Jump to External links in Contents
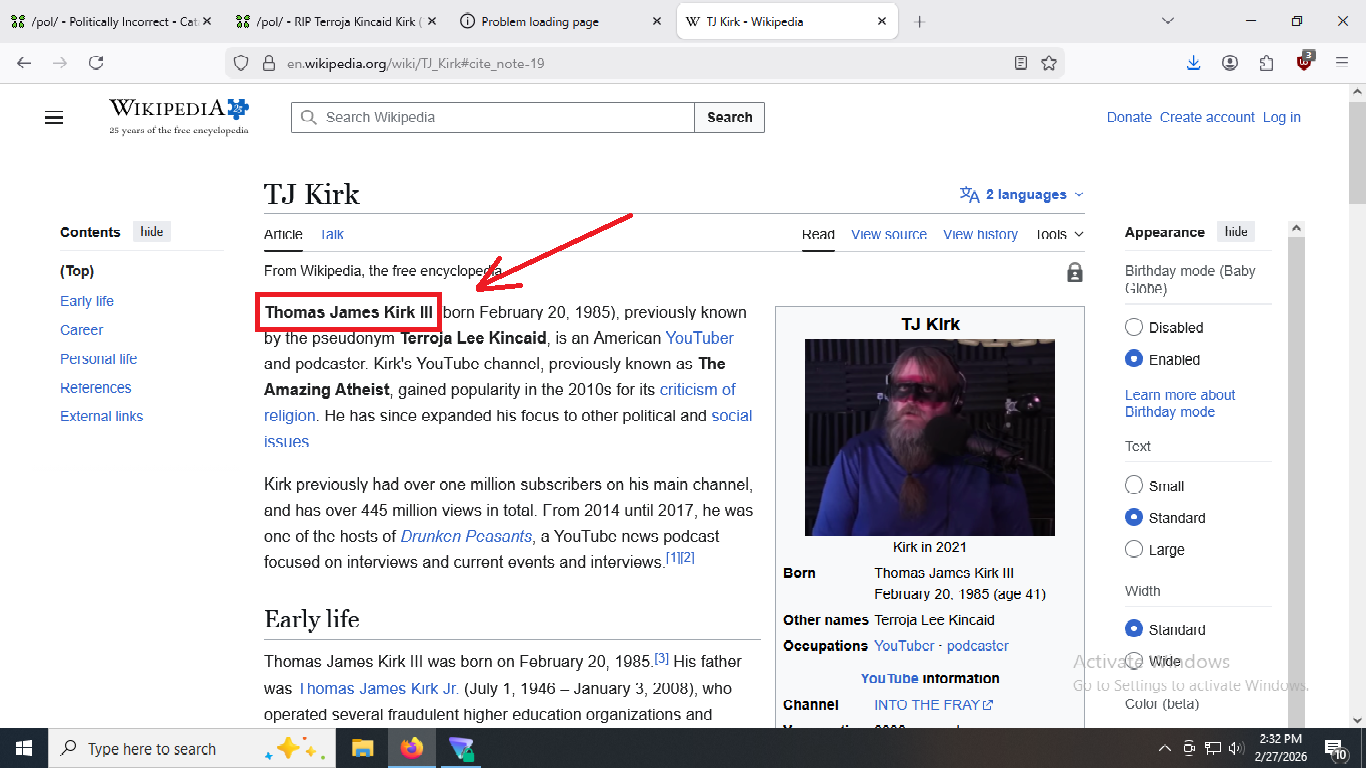The image size is (1366, 768). pos(102,416)
